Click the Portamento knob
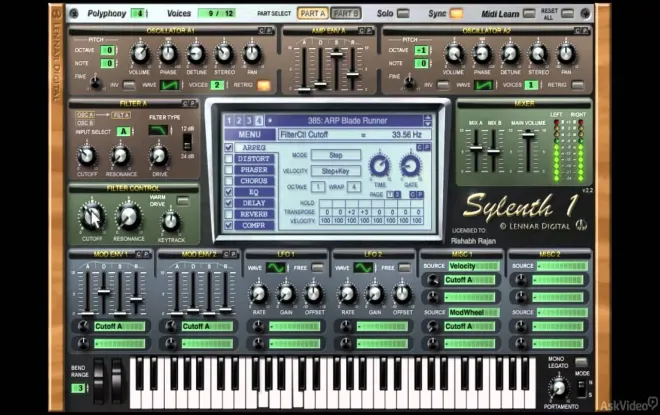The height and width of the screenshot is (415, 660). coord(559,388)
